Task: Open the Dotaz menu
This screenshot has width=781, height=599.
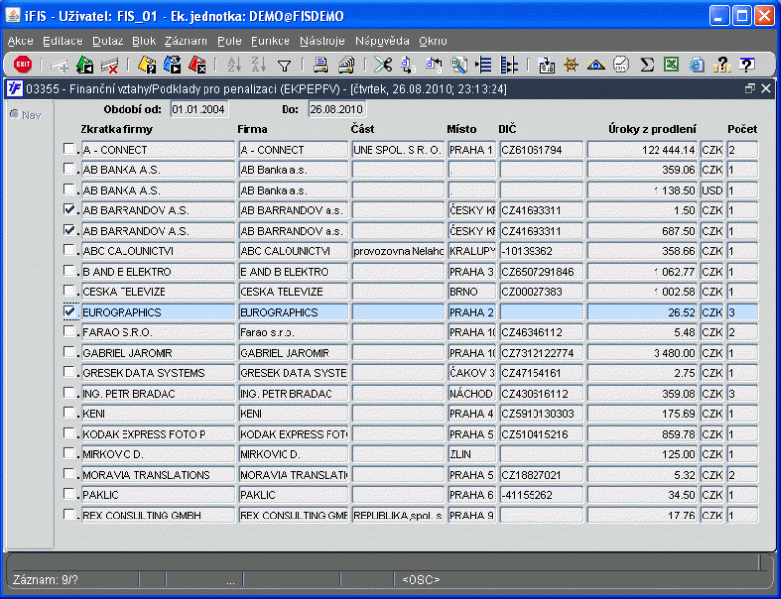Action: 108,41
